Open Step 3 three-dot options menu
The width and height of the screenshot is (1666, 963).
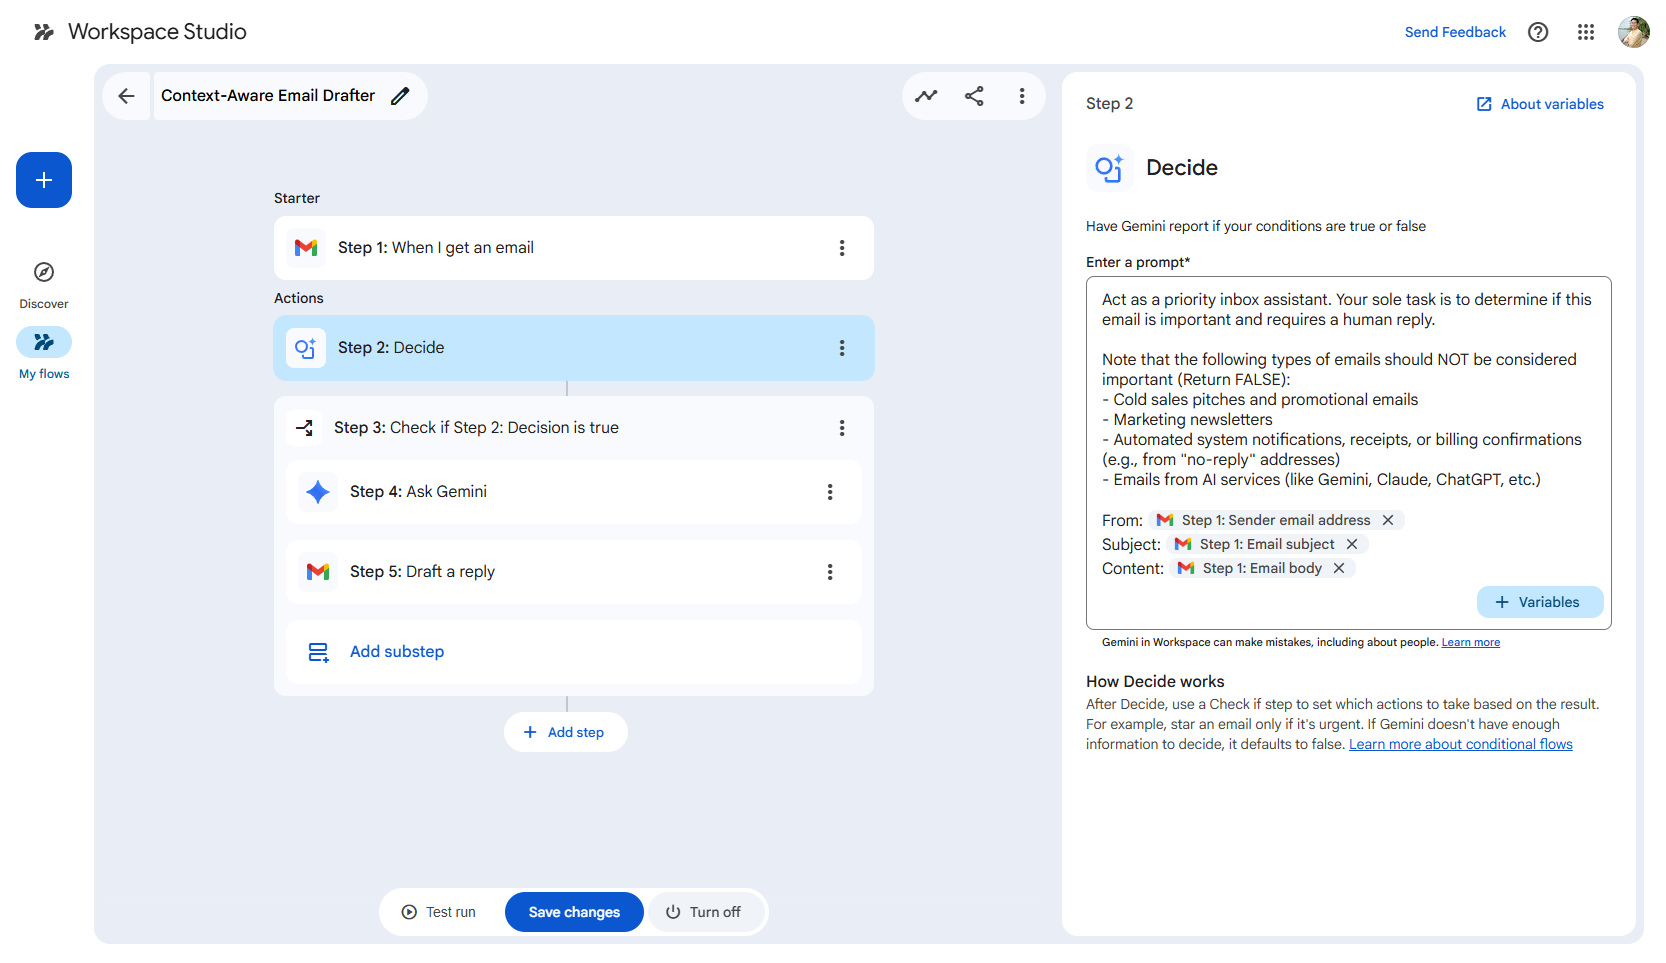842,428
